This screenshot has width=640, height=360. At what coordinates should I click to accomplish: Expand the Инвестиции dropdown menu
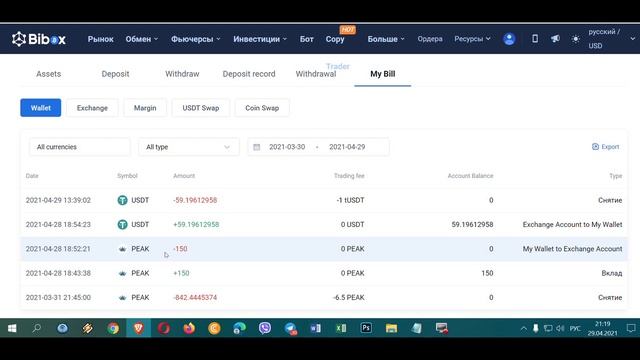[260, 39]
